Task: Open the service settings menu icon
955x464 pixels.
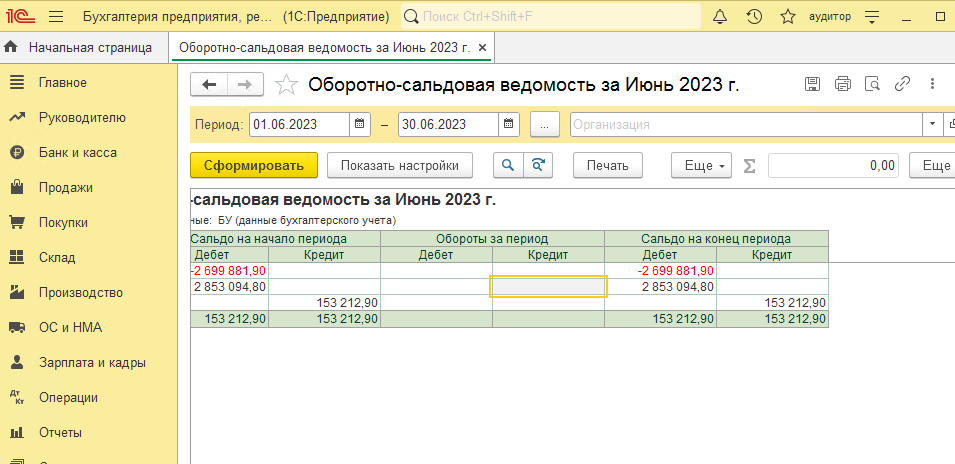Action: click(x=873, y=17)
